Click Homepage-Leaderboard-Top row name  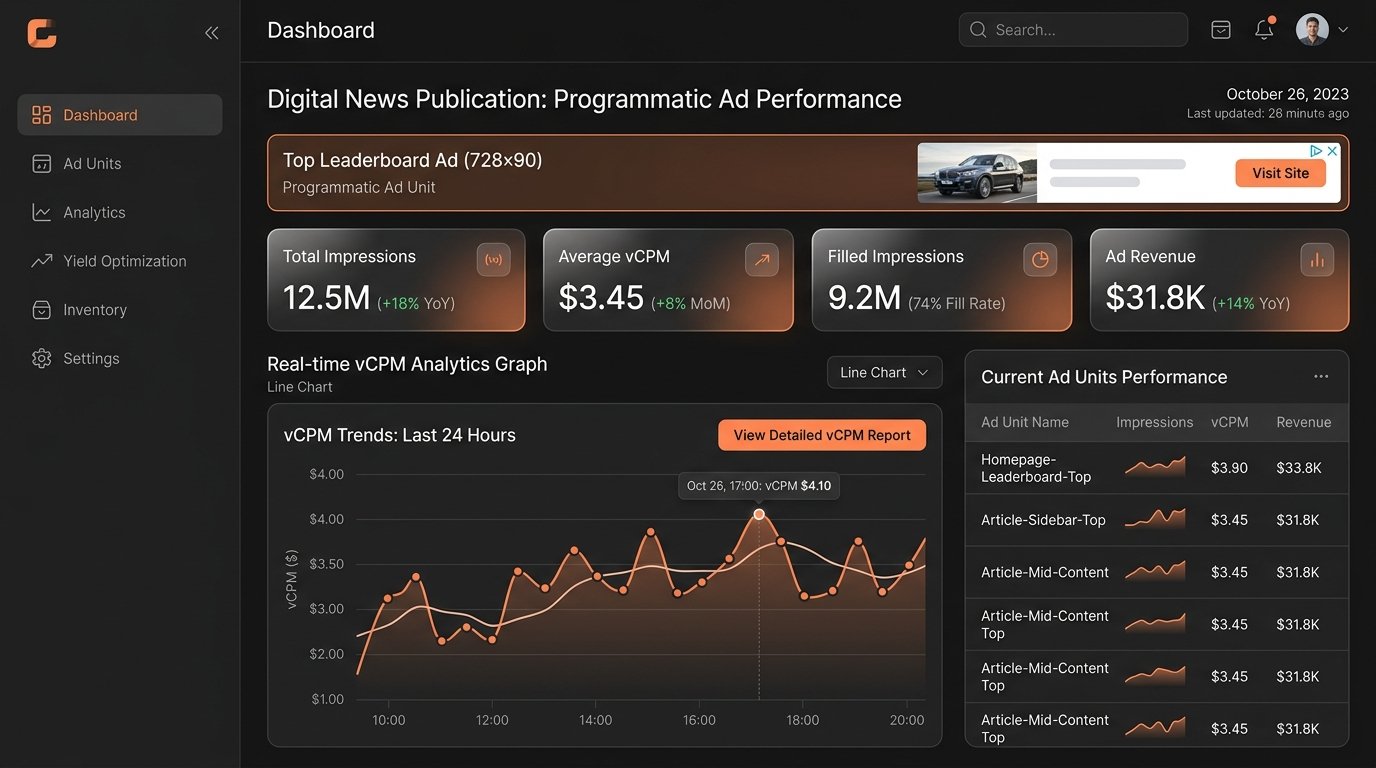pyautogui.click(x=1036, y=468)
